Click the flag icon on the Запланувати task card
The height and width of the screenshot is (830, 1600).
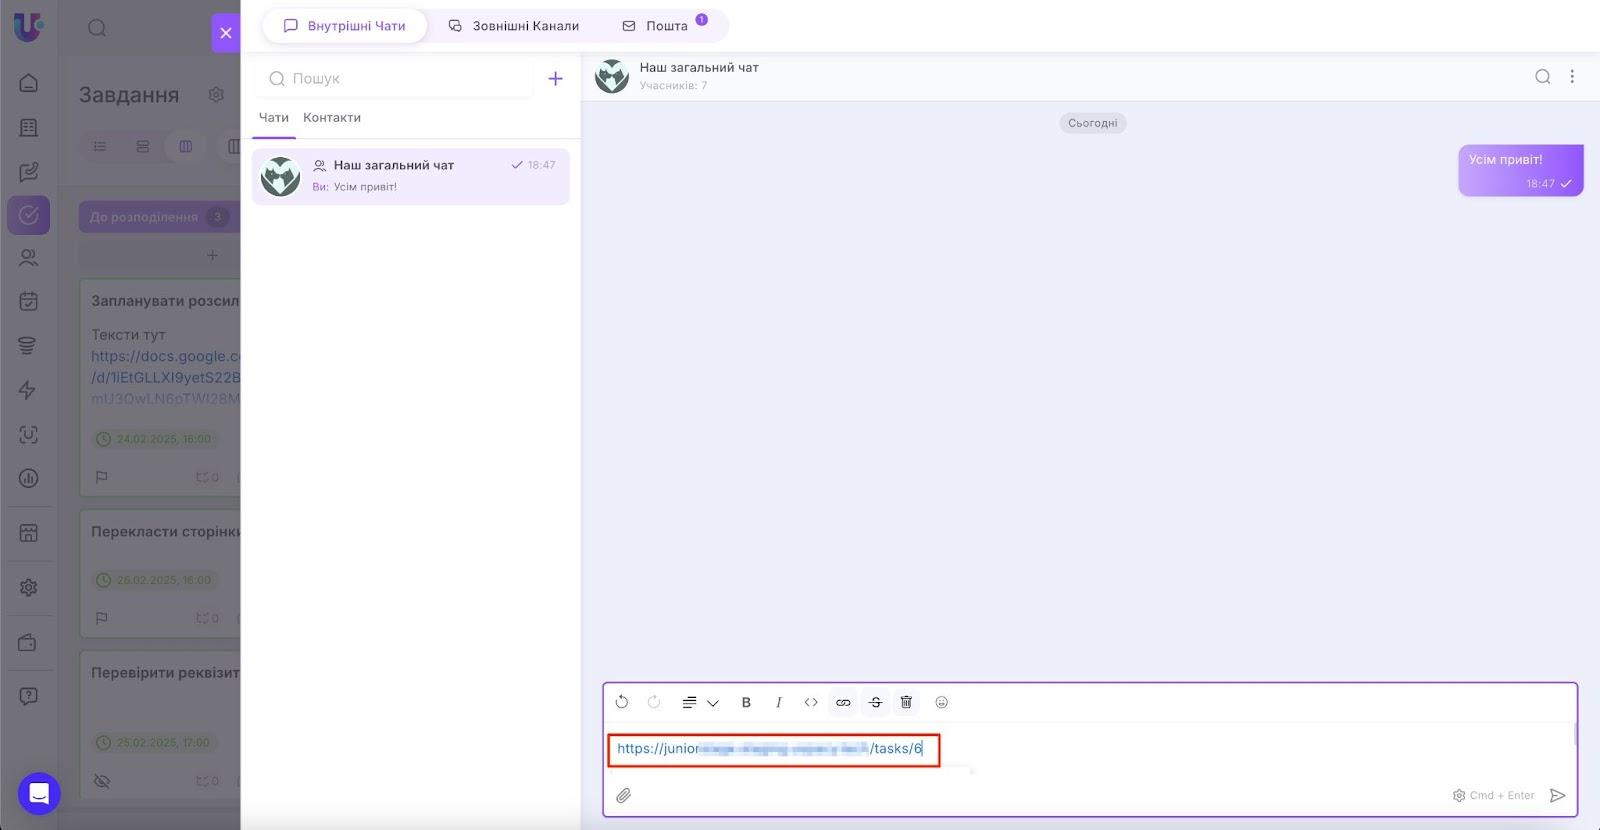coord(102,477)
